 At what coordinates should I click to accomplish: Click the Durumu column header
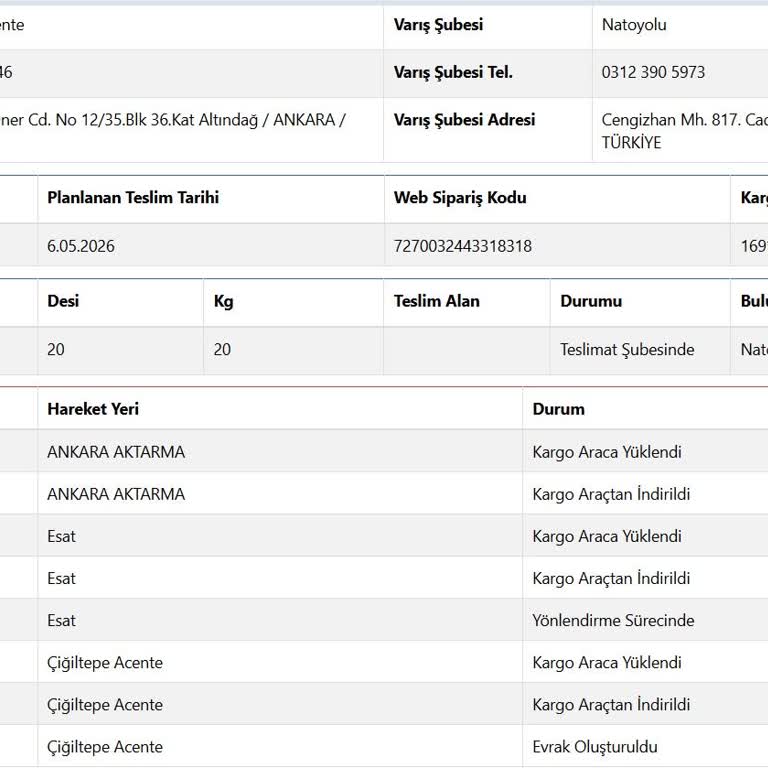(x=591, y=301)
